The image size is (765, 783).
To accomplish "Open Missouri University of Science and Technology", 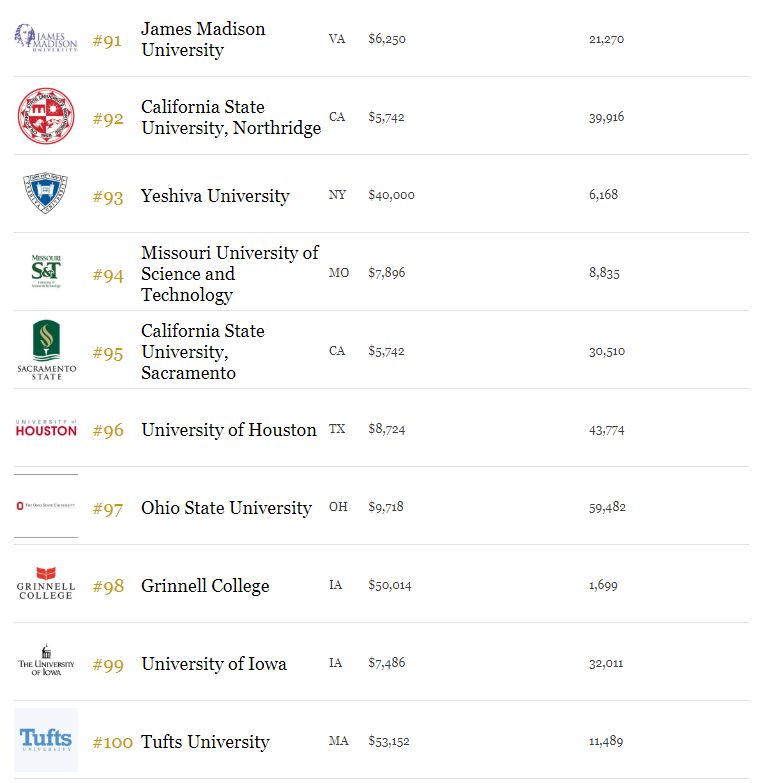I will [x=229, y=273].
